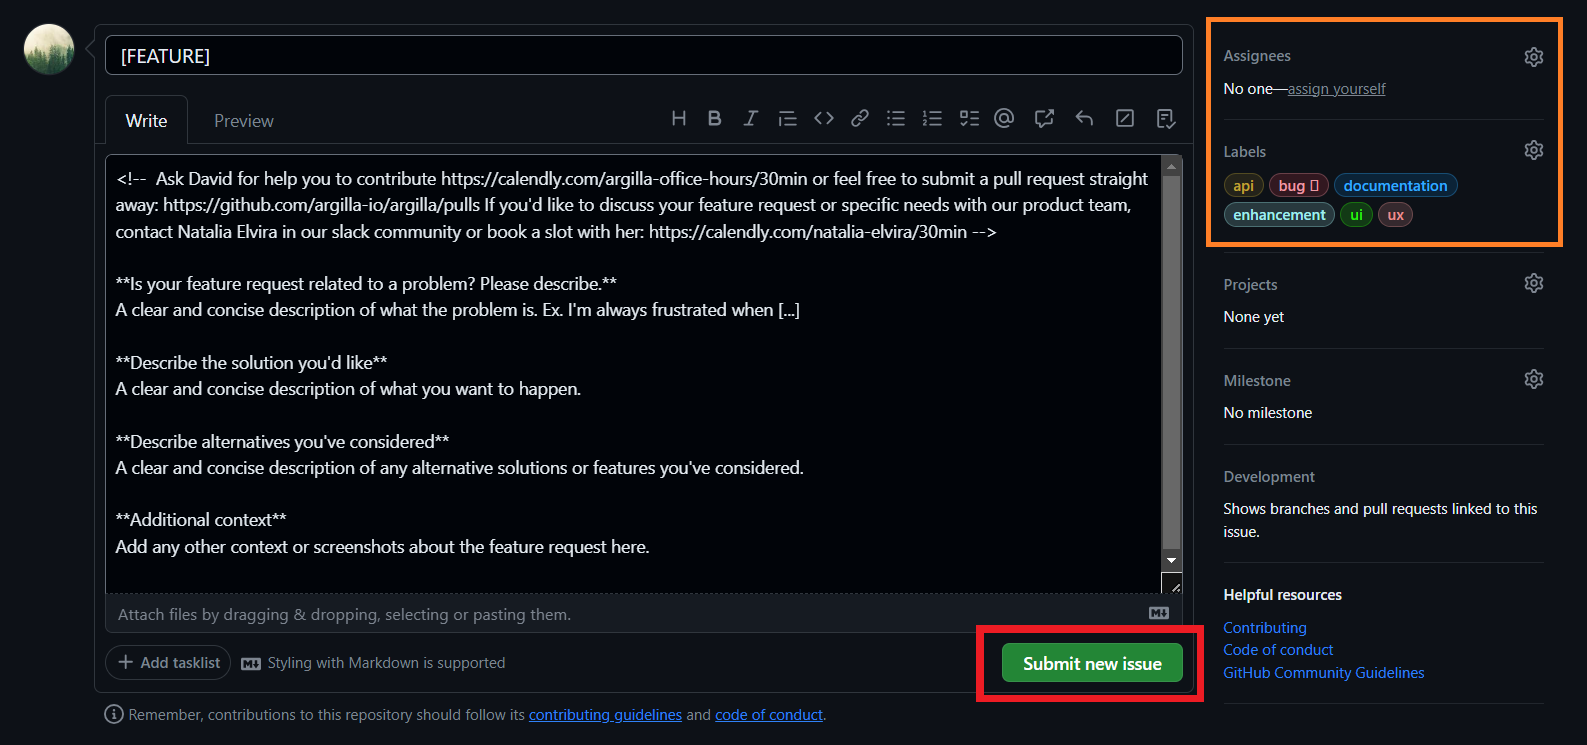Add a link with the chain icon
The width and height of the screenshot is (1587, 745).
pos(859,119)
